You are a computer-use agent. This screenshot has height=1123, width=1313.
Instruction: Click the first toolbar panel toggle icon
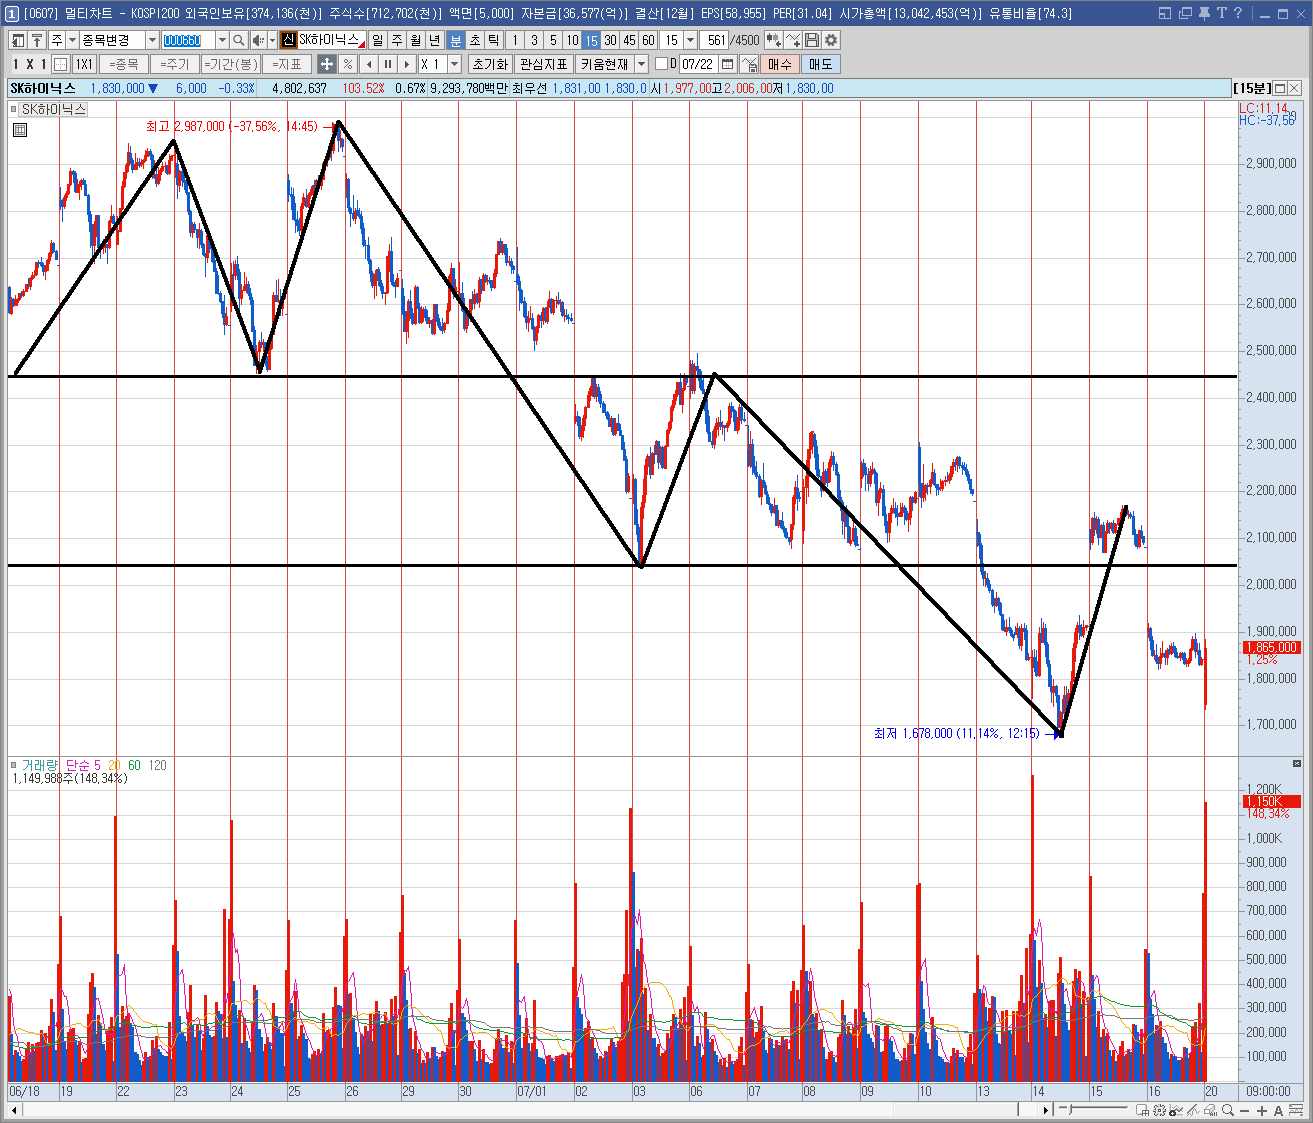pos(18,40)
